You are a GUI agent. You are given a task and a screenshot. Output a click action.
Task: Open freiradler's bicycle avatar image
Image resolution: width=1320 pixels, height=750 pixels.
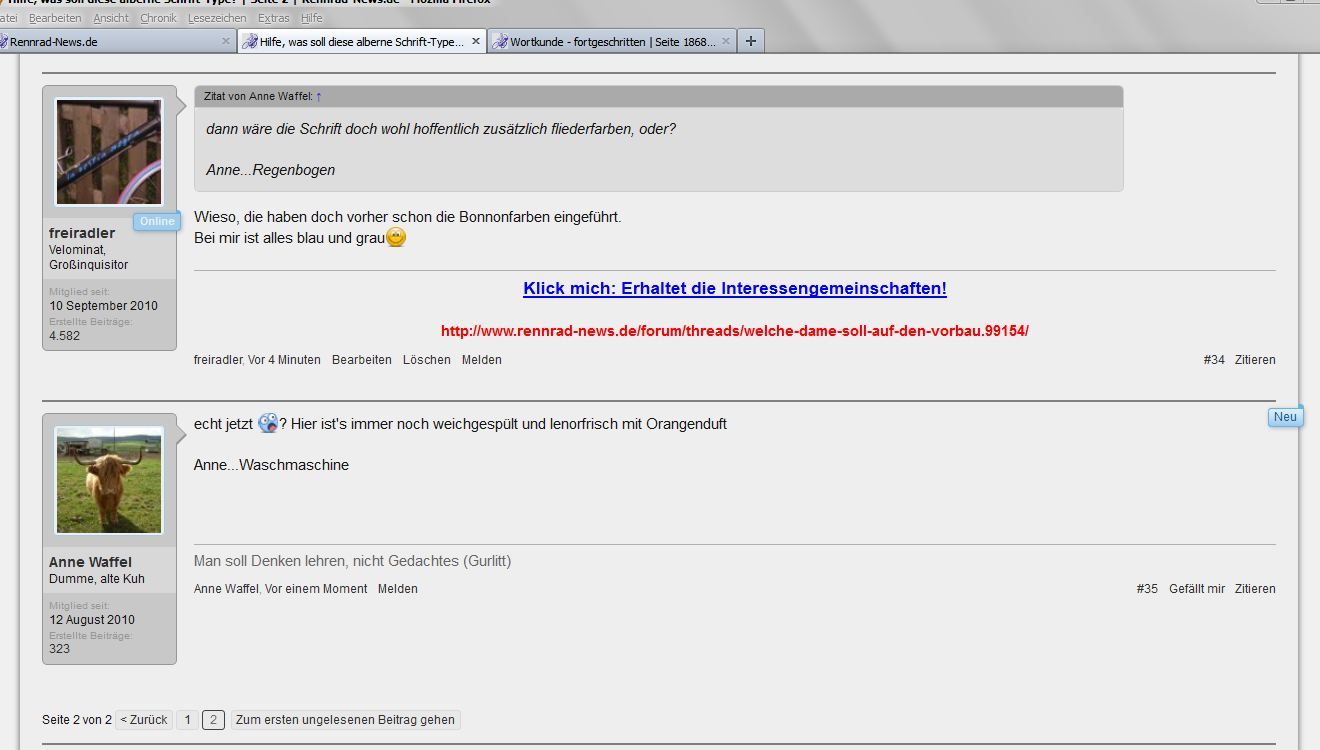coord(109,152)
